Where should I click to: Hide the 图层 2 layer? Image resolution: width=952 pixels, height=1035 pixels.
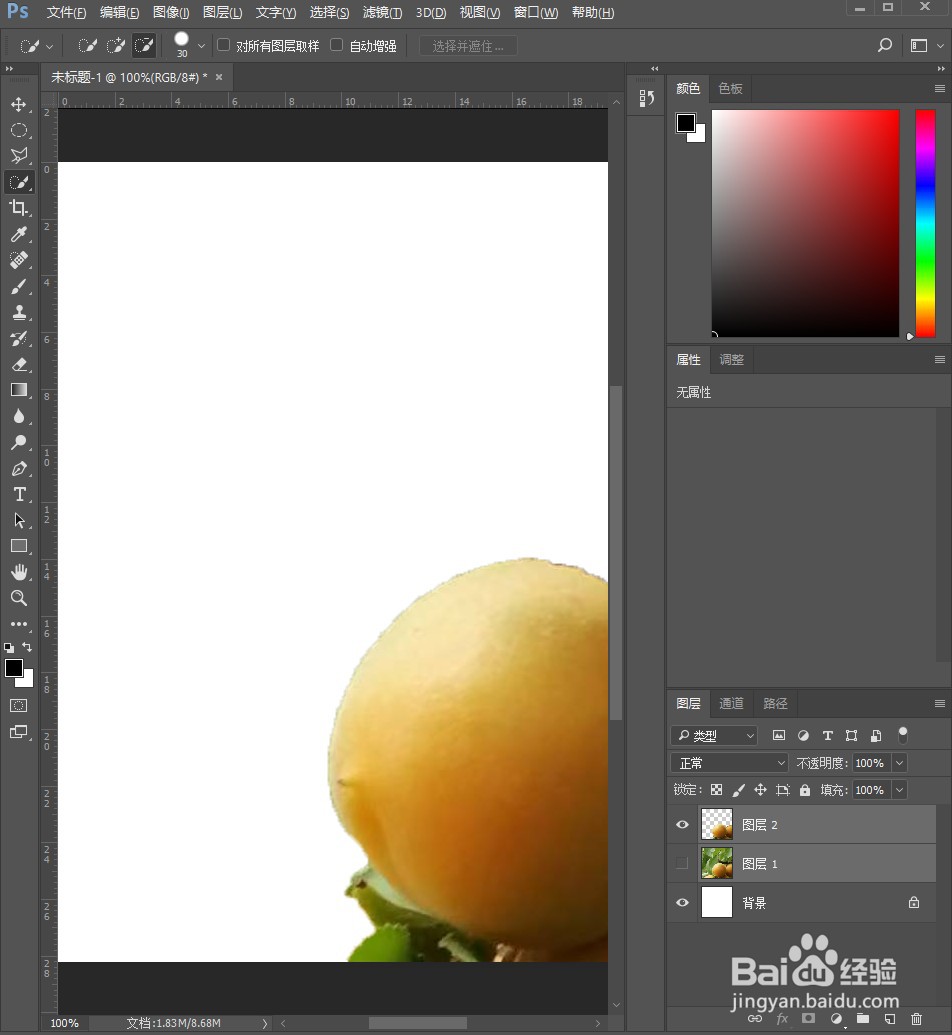(x=682, y=824)
